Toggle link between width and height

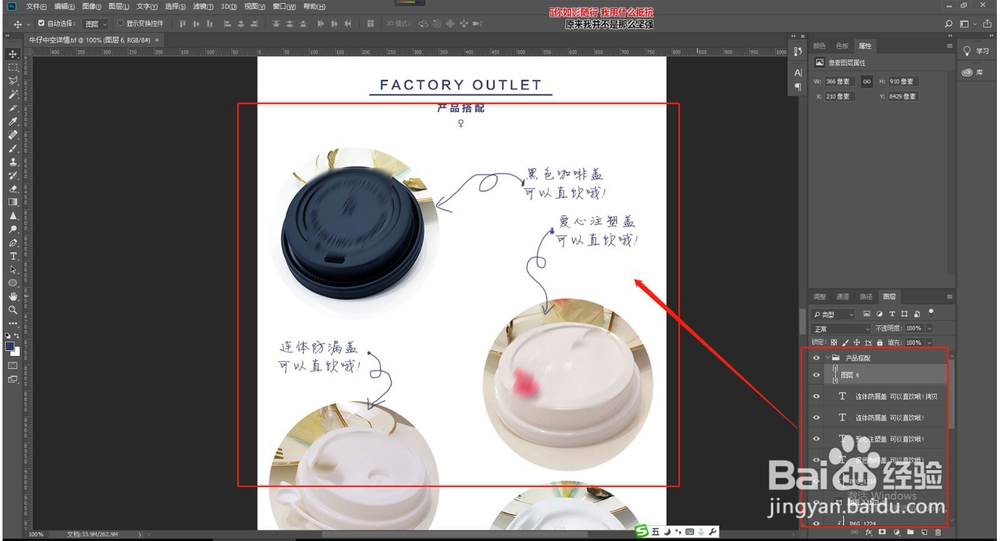867,82
